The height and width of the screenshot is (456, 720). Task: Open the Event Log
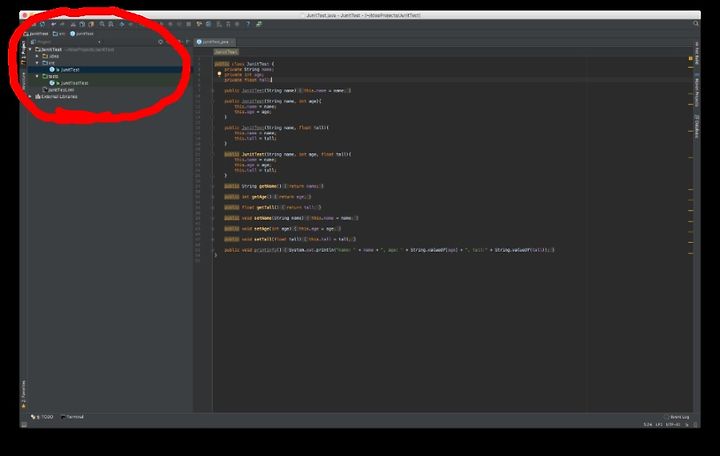(676, 417)
